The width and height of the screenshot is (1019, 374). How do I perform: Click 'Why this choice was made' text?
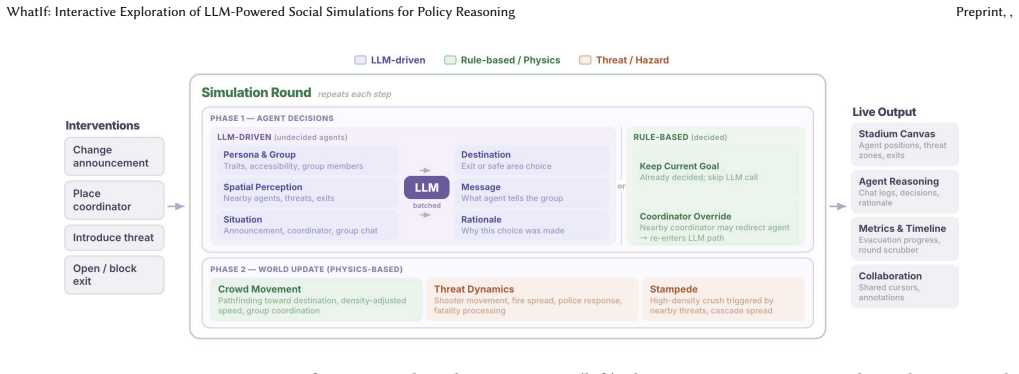pos(513,231)
